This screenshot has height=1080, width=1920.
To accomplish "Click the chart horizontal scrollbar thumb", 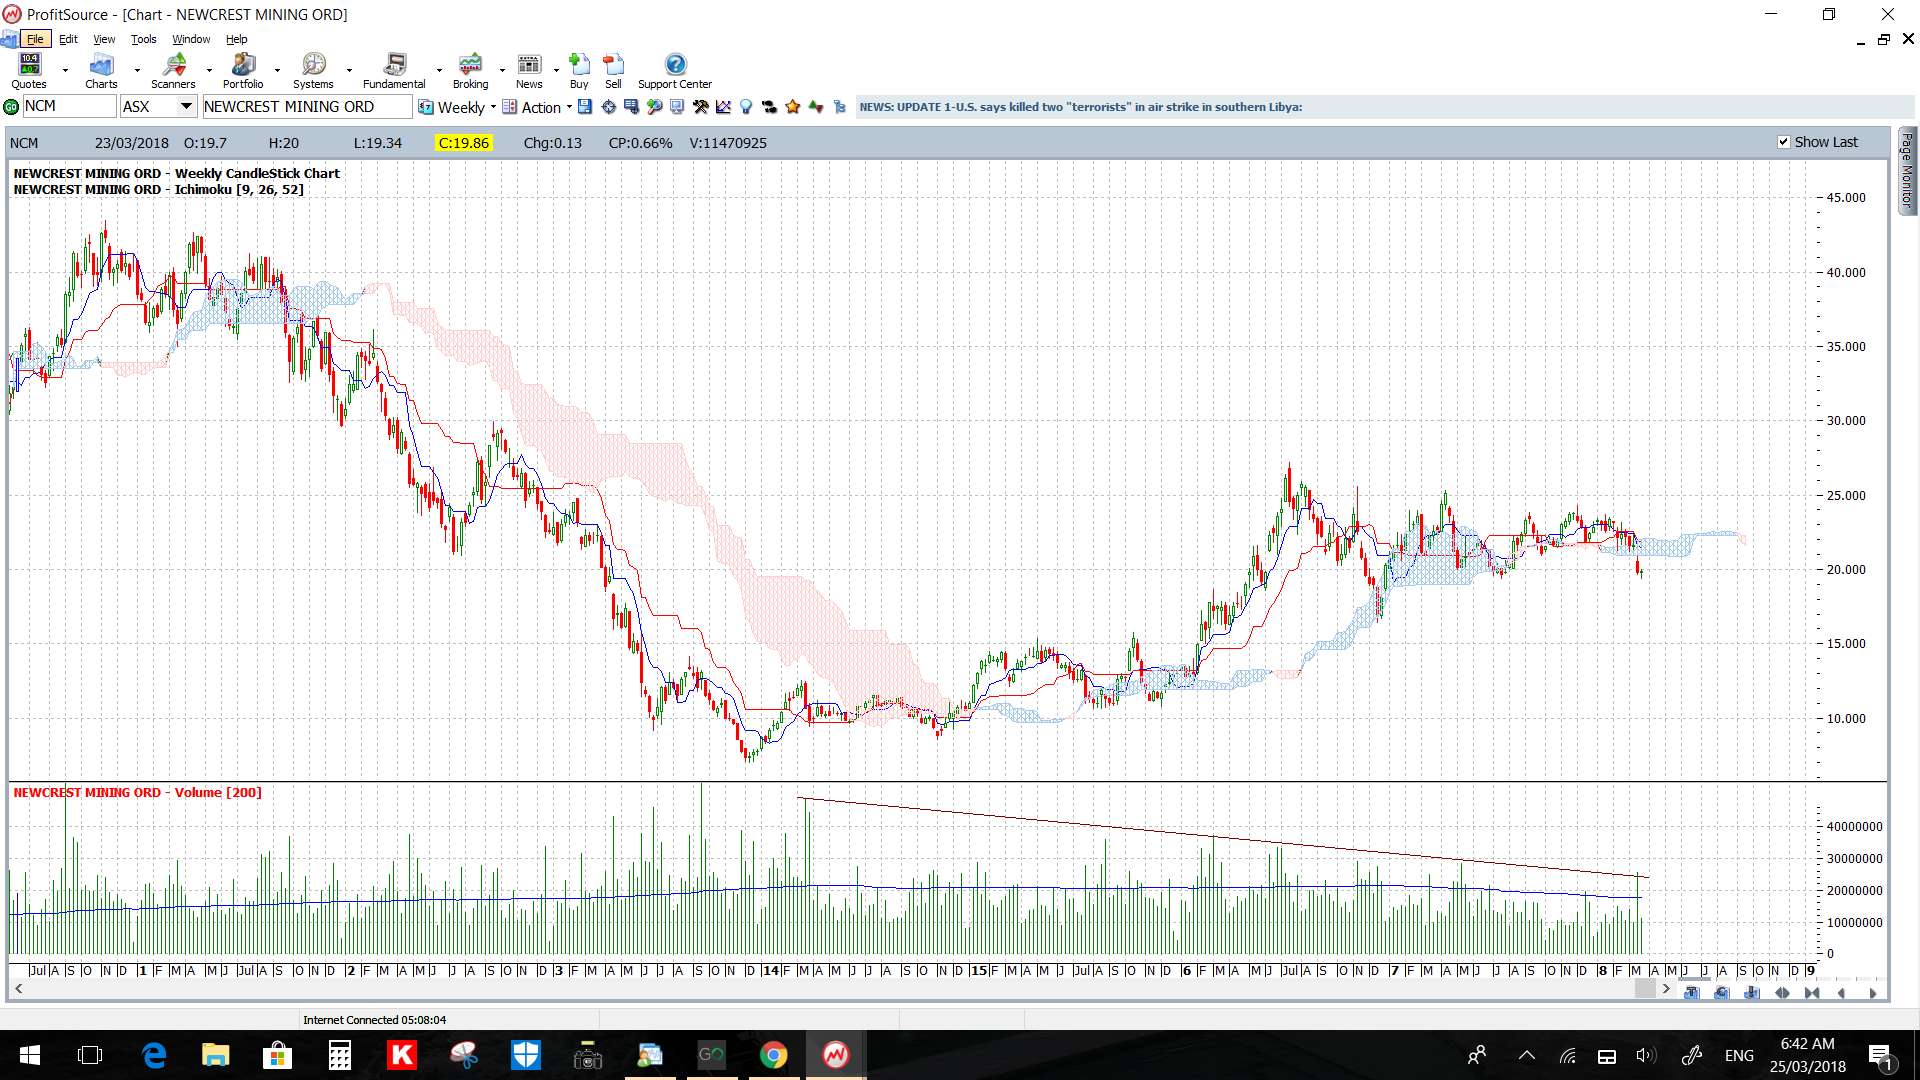I will tap(1645, 990).
